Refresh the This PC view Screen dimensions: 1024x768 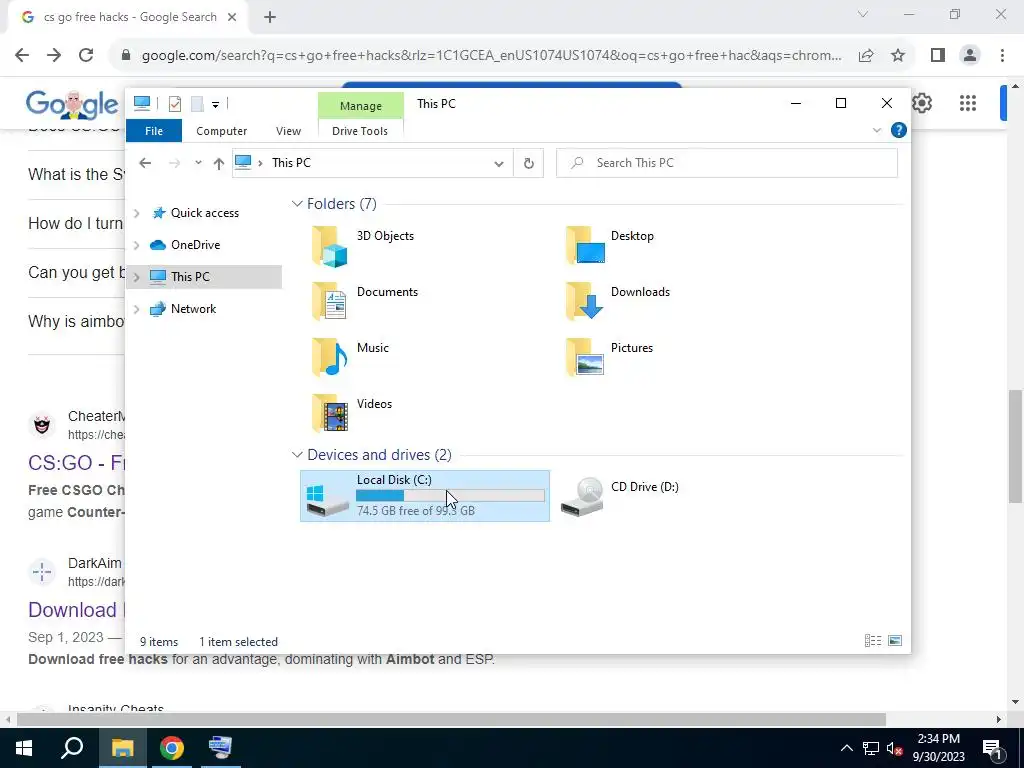coord(528,163)
